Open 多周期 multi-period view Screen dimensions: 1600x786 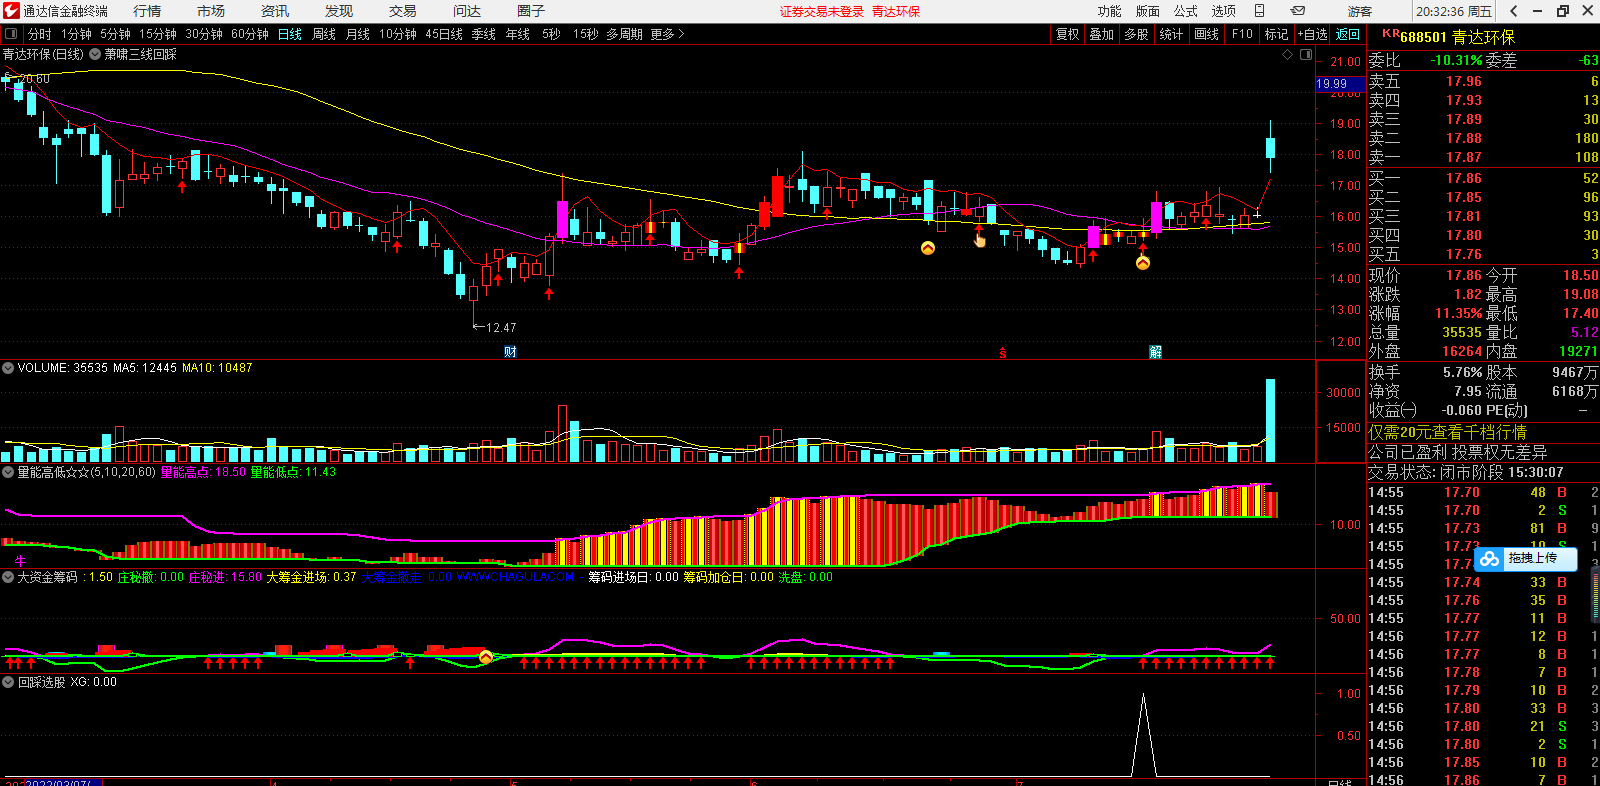[x=624, y=34]
